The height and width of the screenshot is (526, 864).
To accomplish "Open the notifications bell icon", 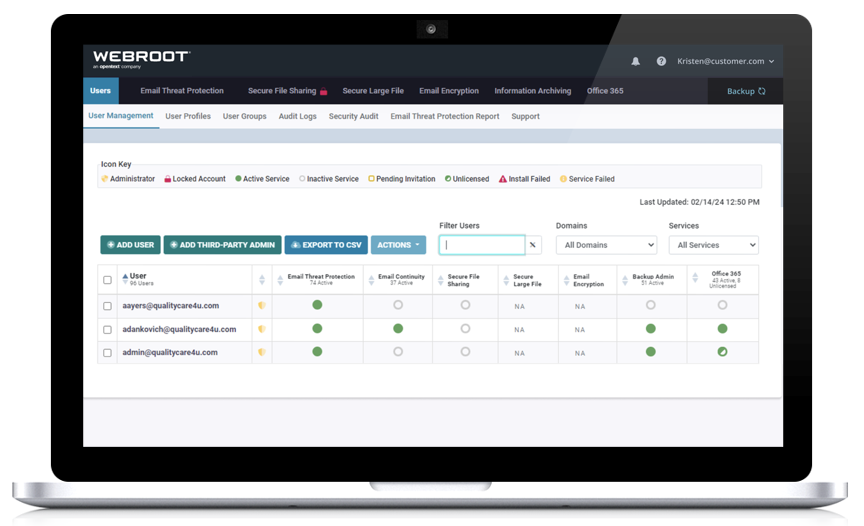I will click(x=635, y=61).
